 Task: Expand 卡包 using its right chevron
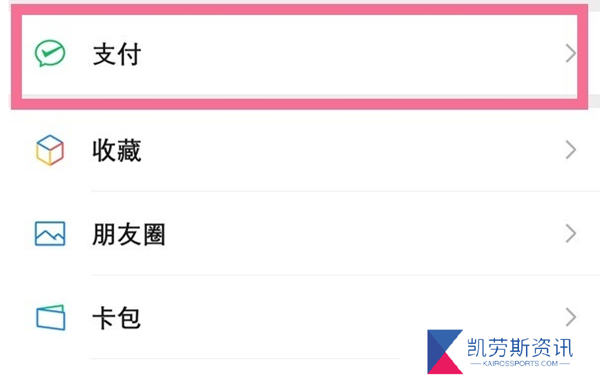click(x=571, y=317)
